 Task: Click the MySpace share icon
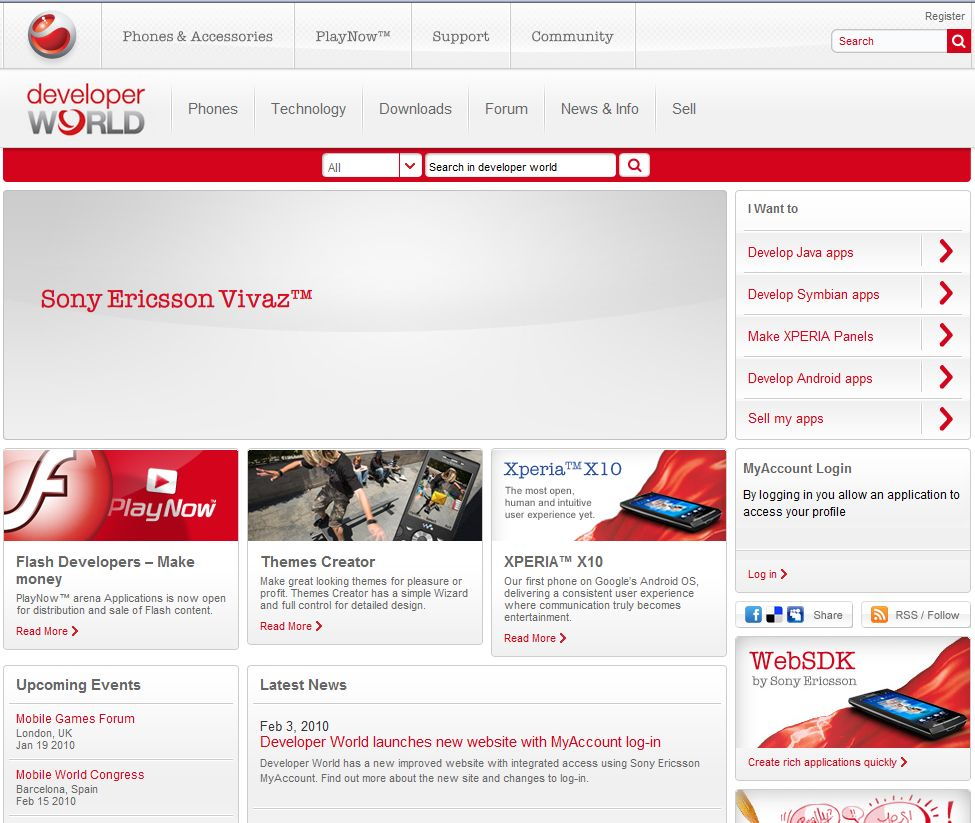click(x=795, y=615)
